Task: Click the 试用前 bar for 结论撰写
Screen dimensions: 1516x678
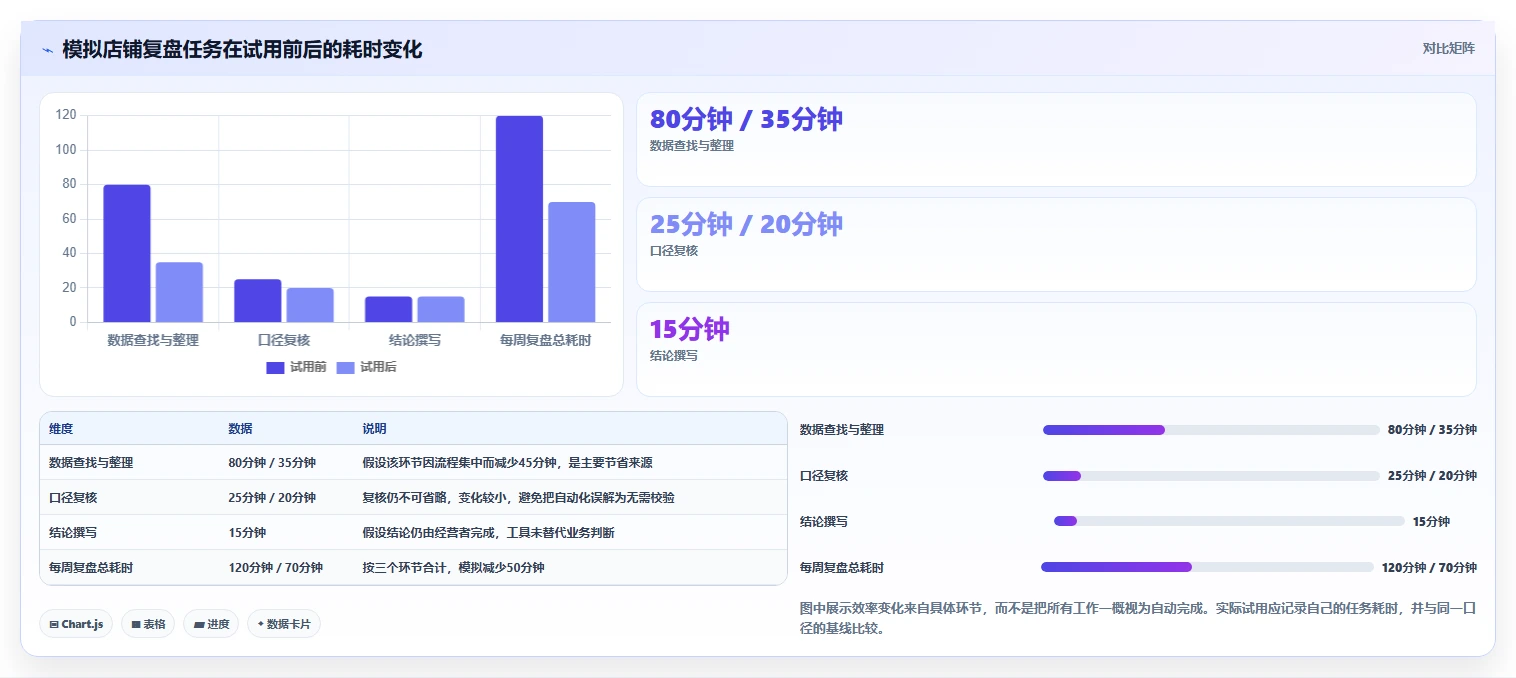Action: pyautogui.click(x=388, y=309)
